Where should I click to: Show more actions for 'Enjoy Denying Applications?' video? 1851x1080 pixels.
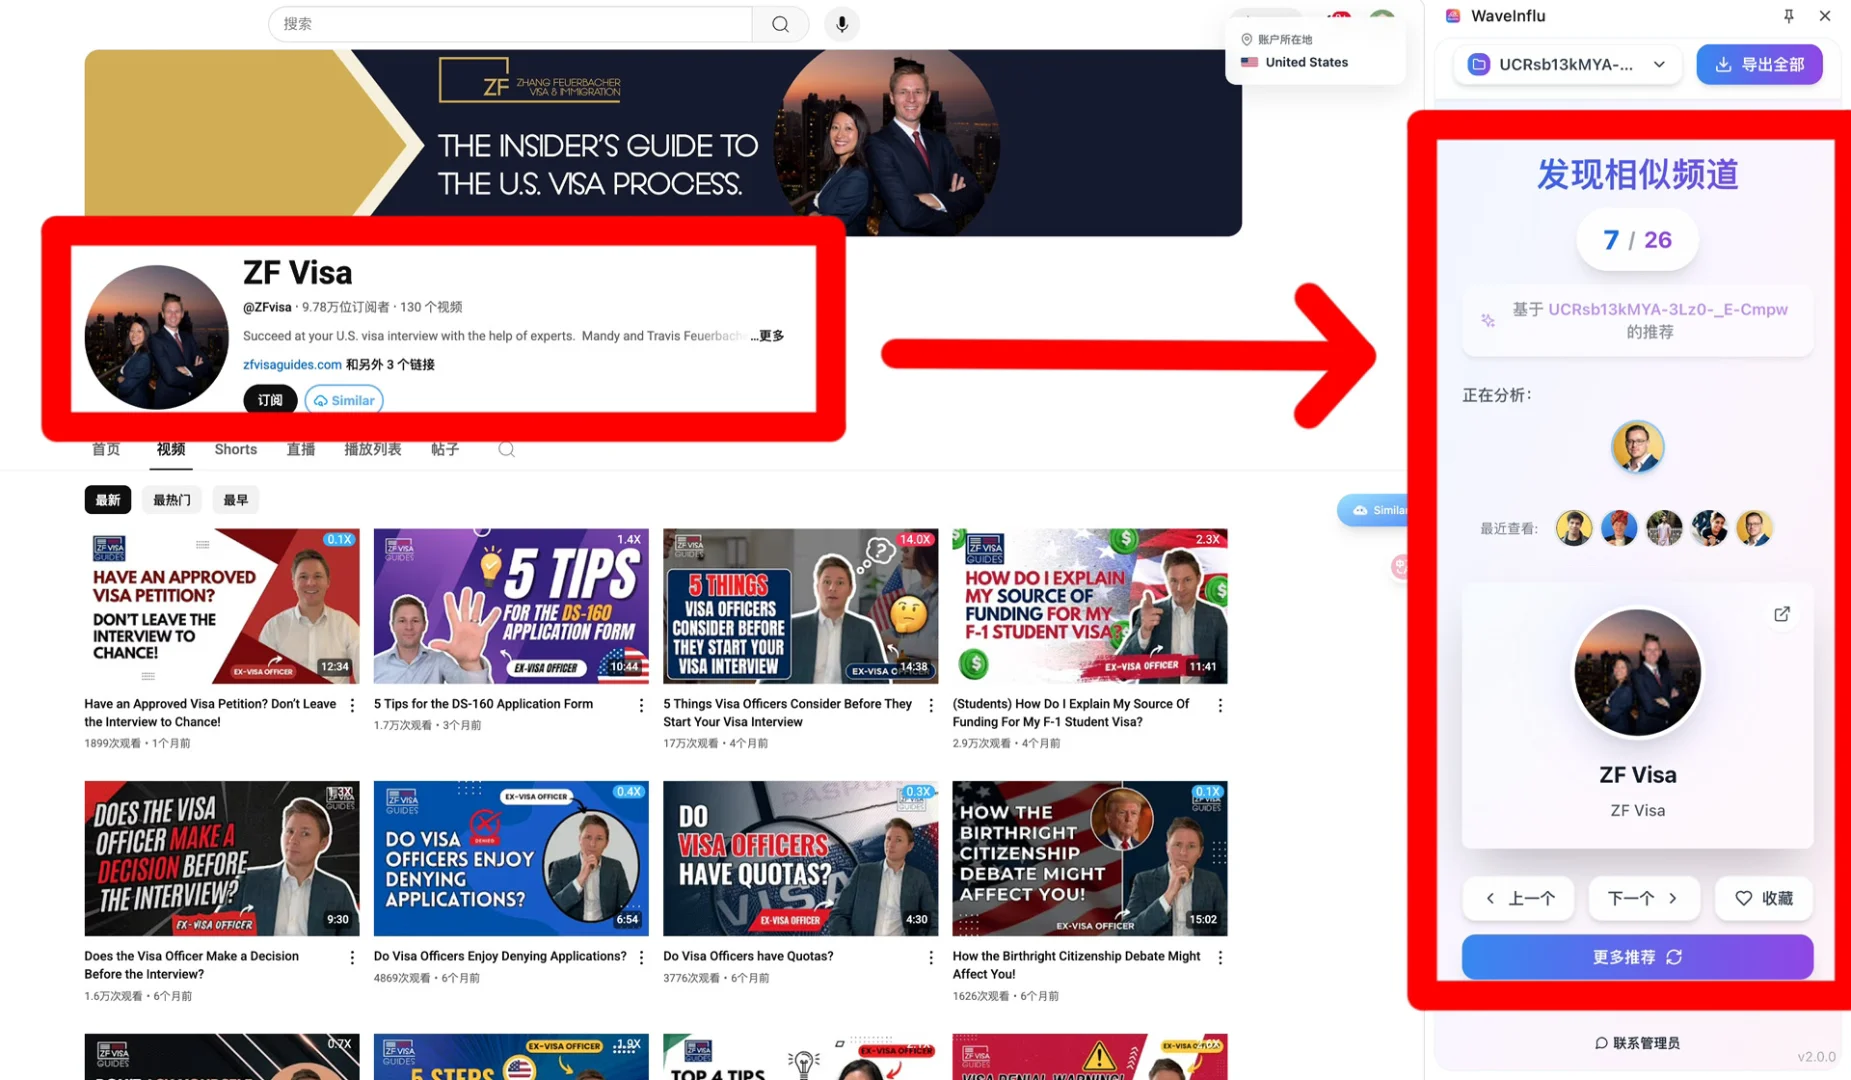point(641,958)
